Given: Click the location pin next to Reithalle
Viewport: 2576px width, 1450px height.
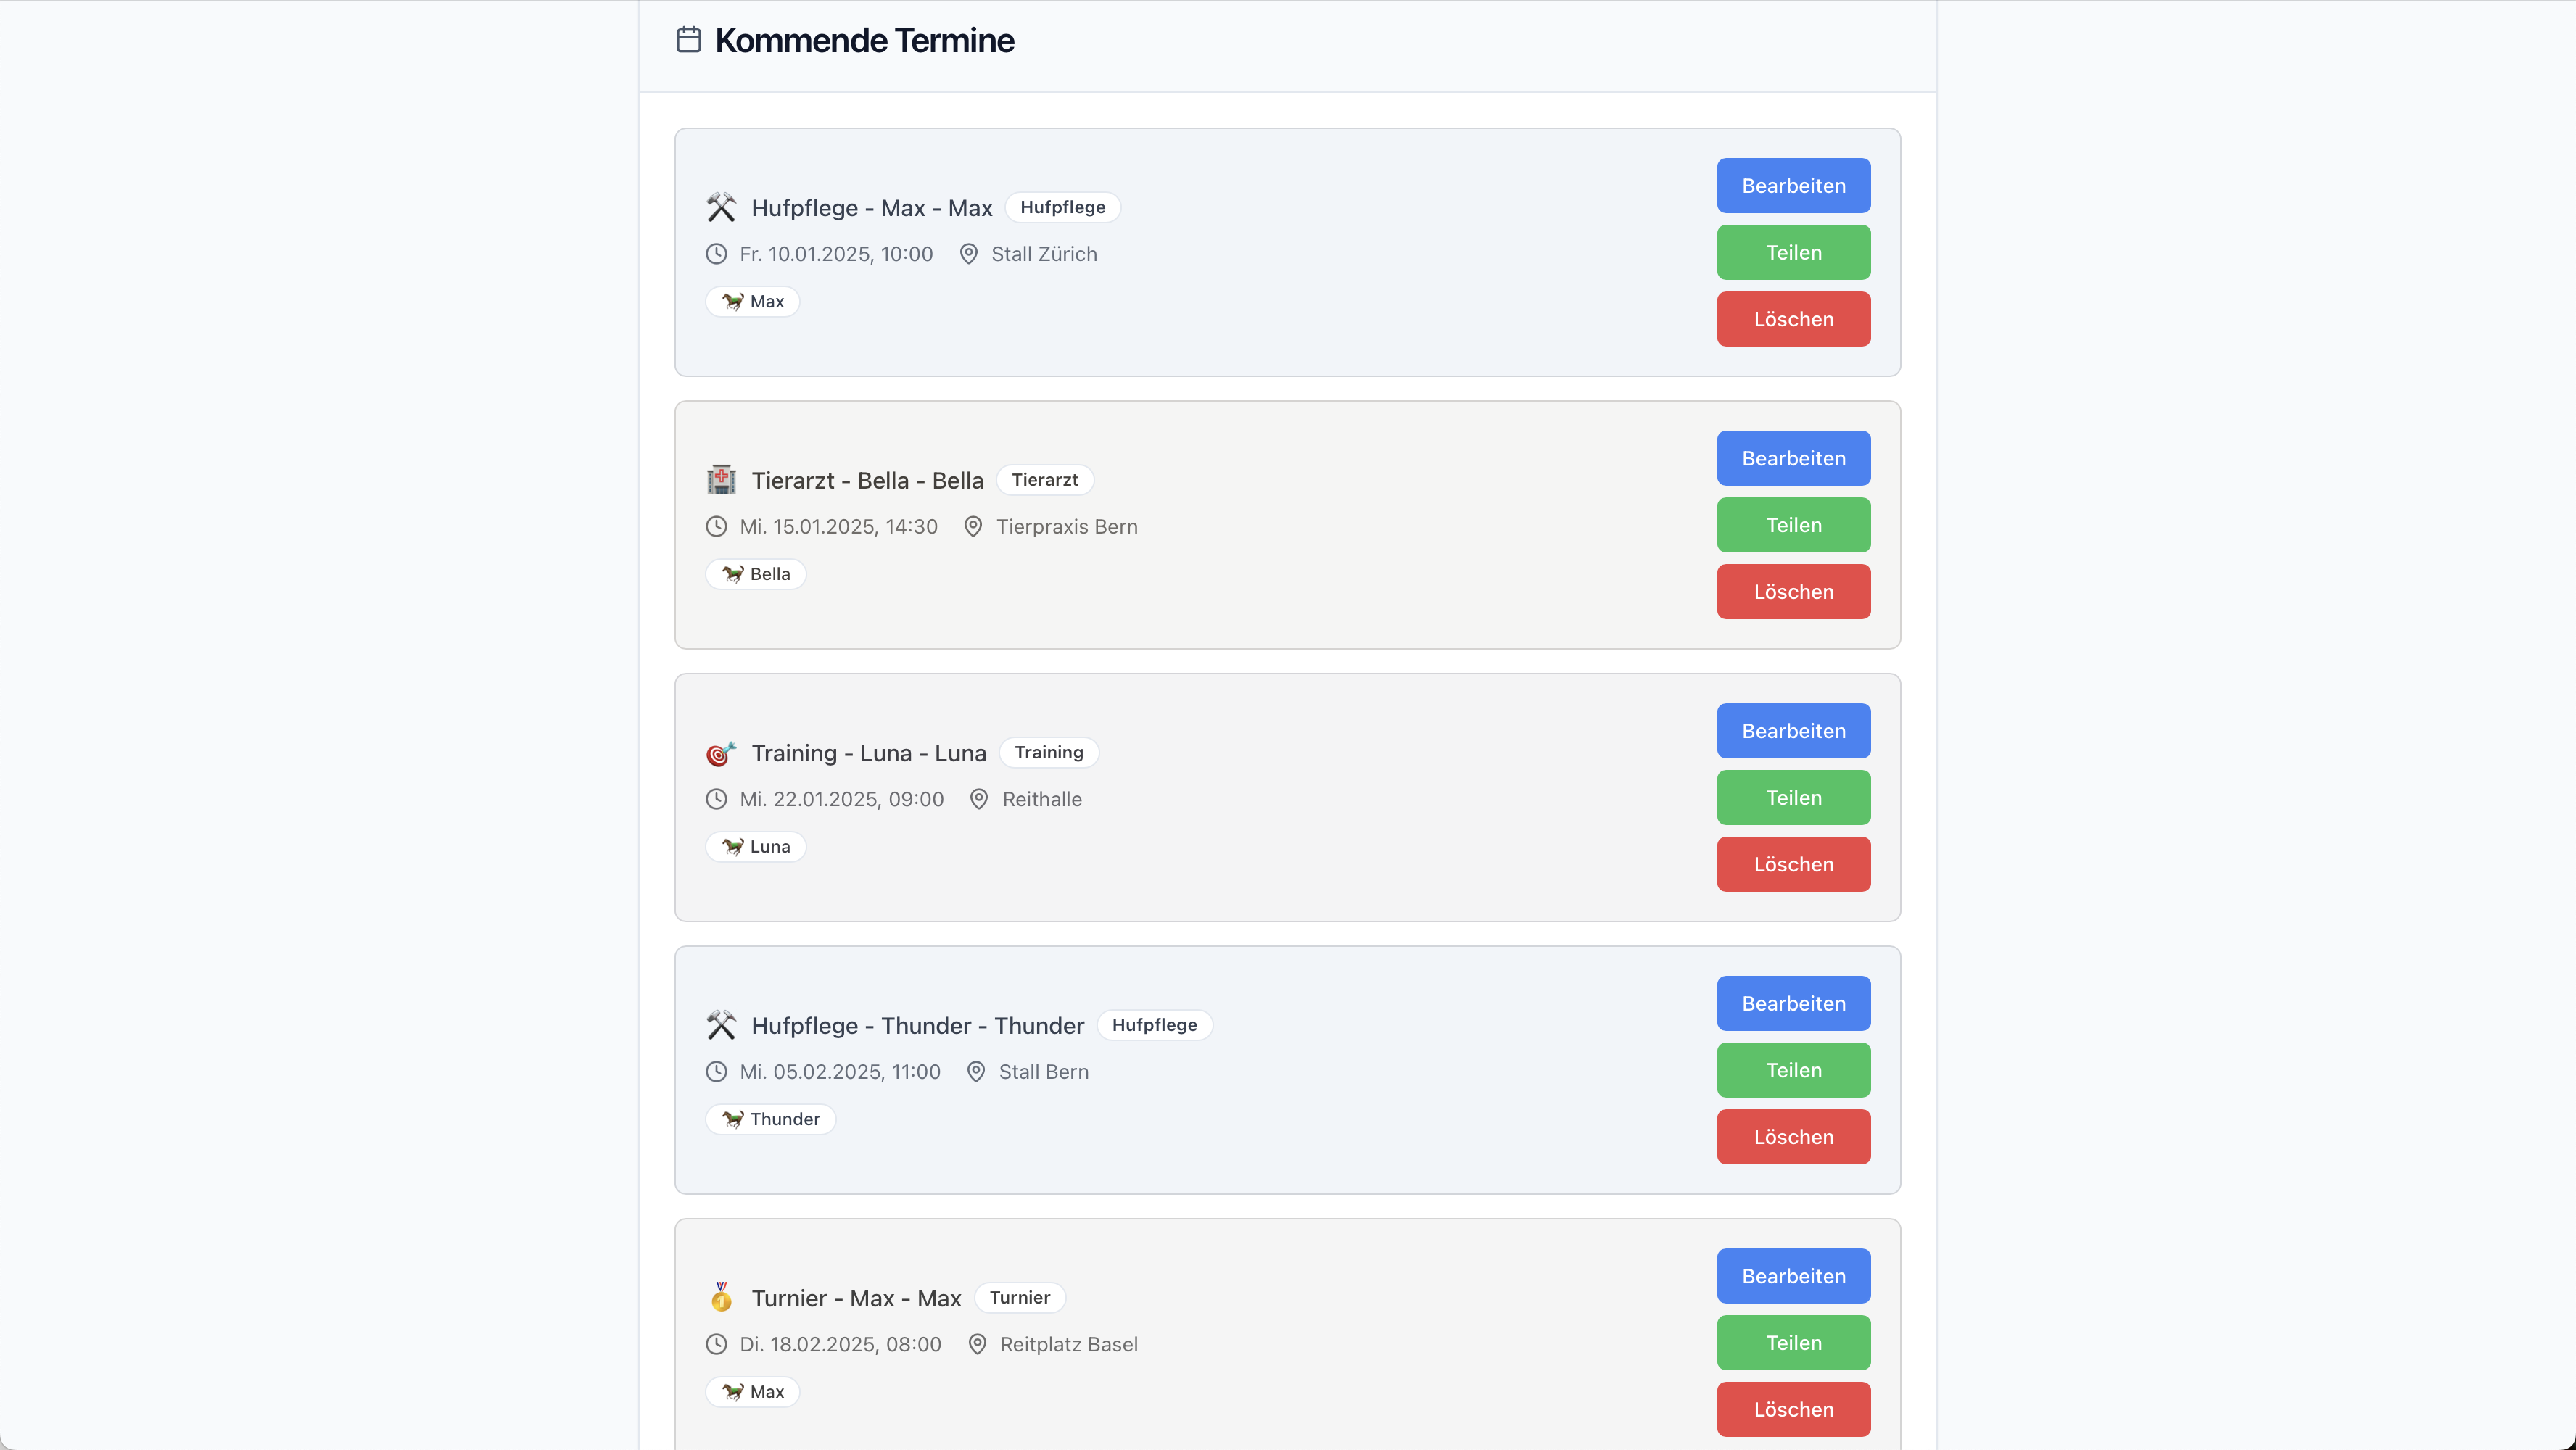Looking at the screenshot, I should click(979, 799).
